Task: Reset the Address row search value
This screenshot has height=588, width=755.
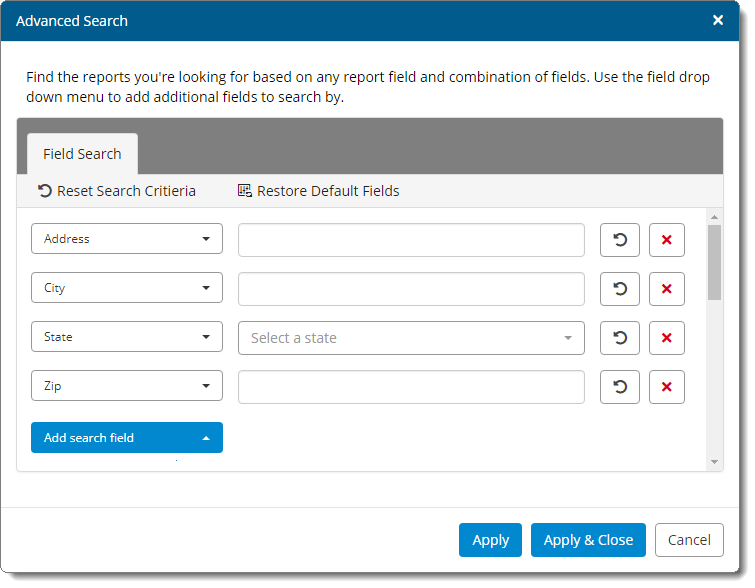Action: point(619,240)
